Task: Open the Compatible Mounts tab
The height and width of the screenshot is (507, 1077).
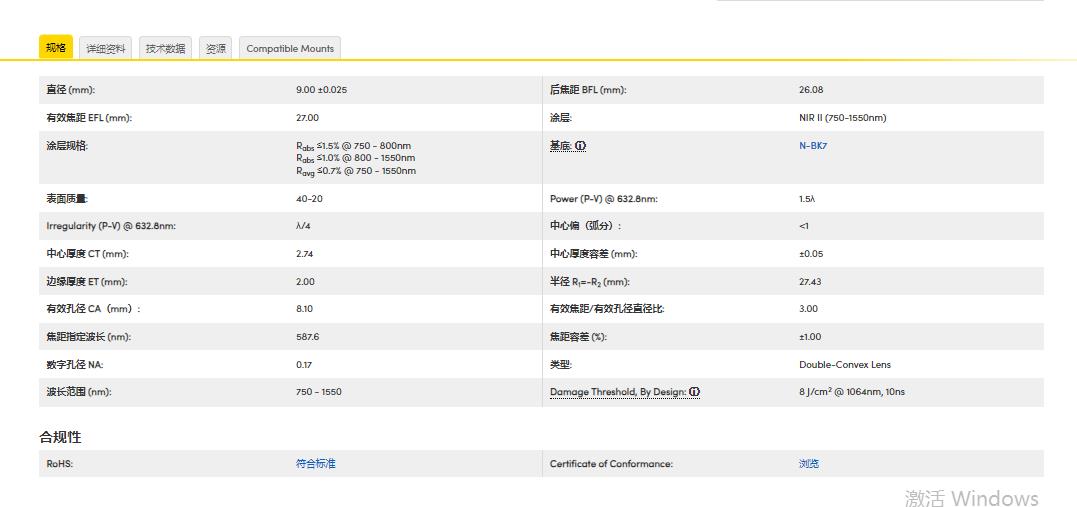Action: point(290,48)
